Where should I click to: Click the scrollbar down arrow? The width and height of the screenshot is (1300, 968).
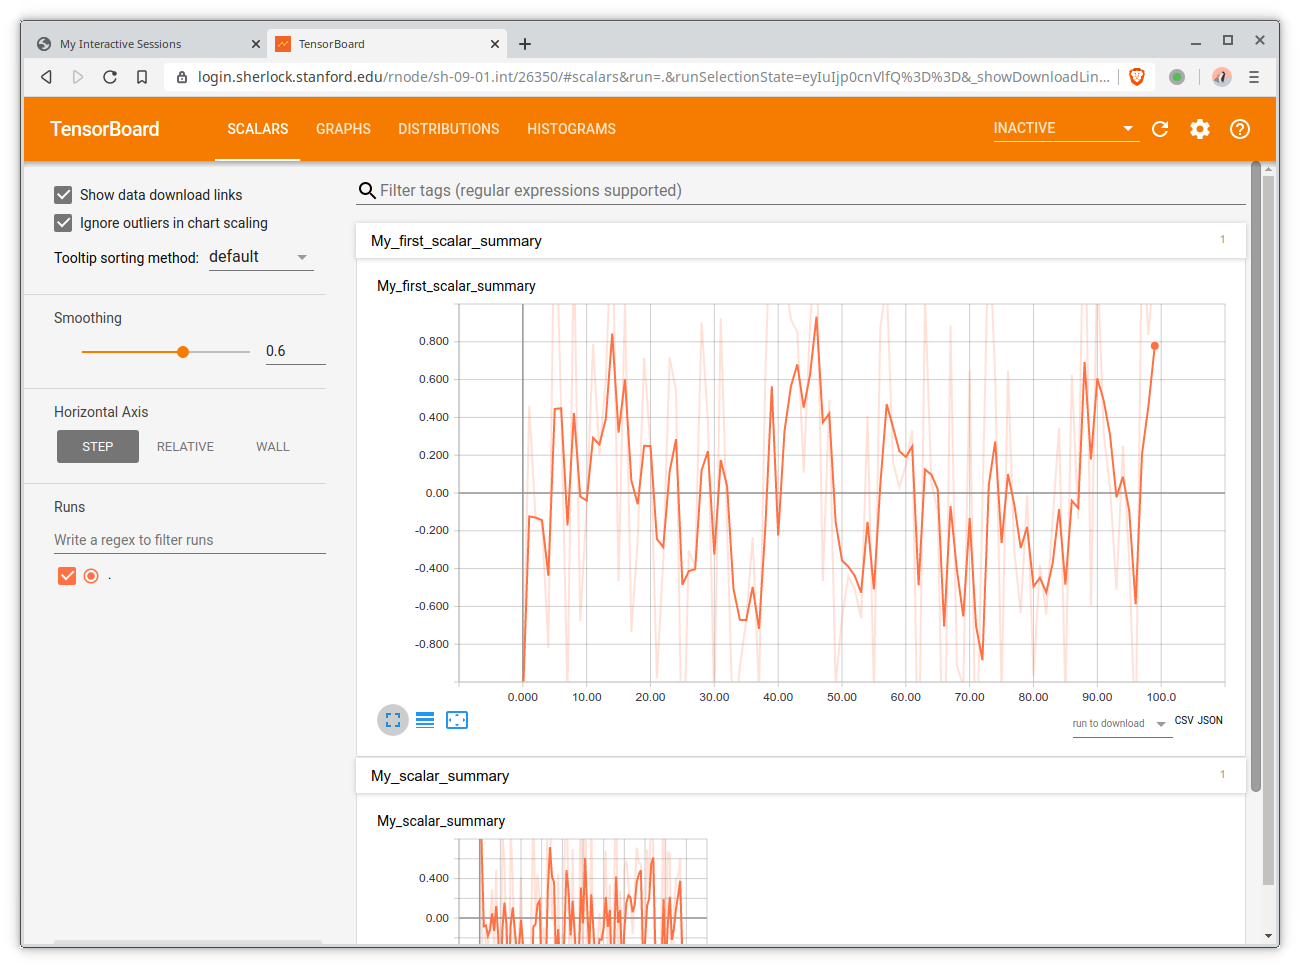(1269, 937)
